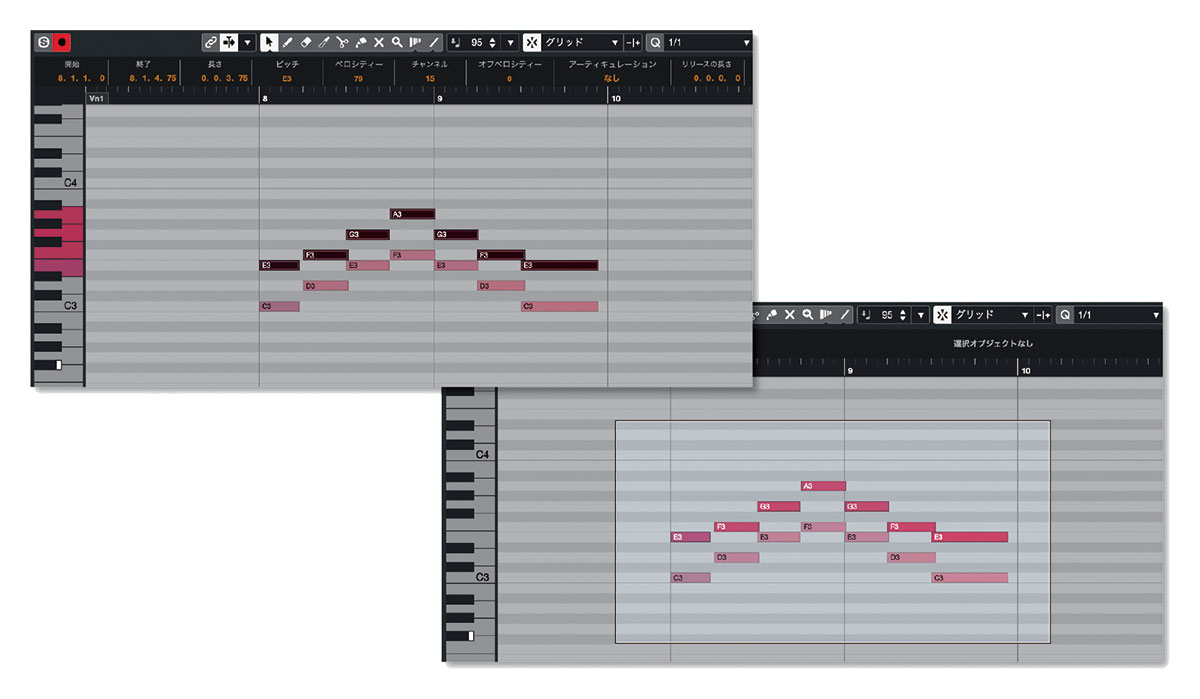Toggle Snap on/off icon in upper window
This screenshot has width=1200, height=699.
532,42
